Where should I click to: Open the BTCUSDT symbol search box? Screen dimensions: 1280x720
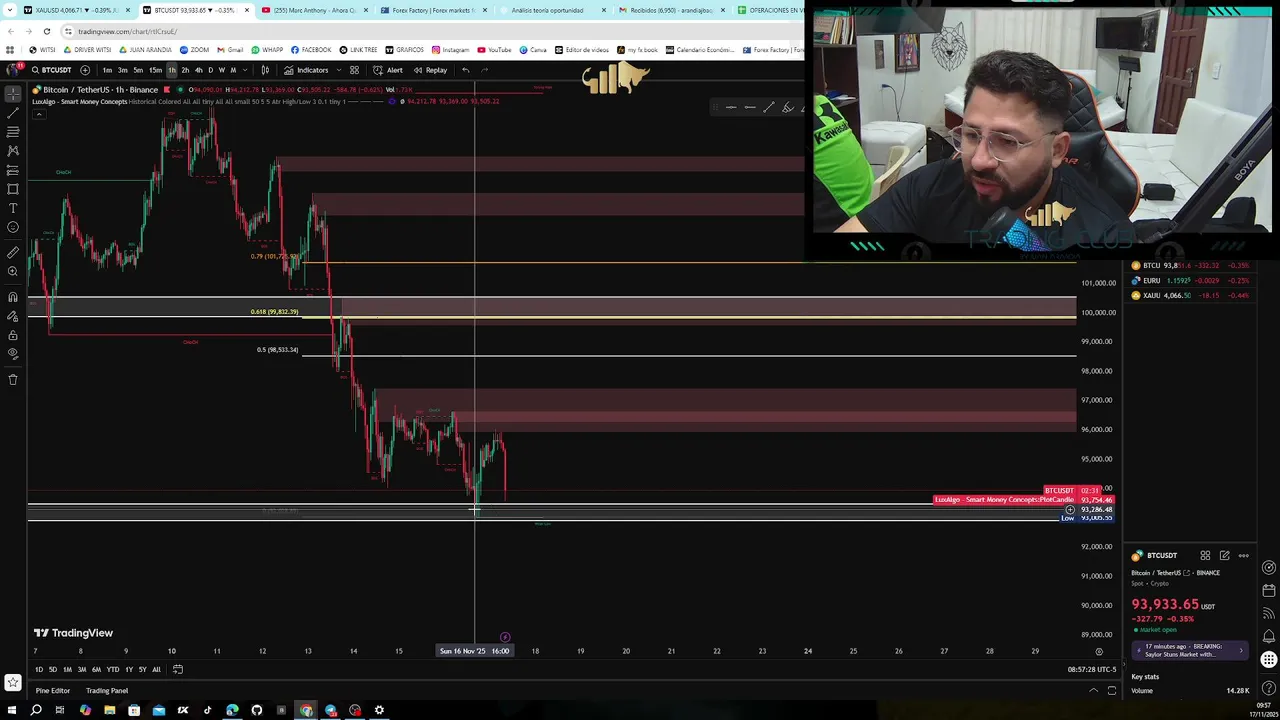(51, 70)
